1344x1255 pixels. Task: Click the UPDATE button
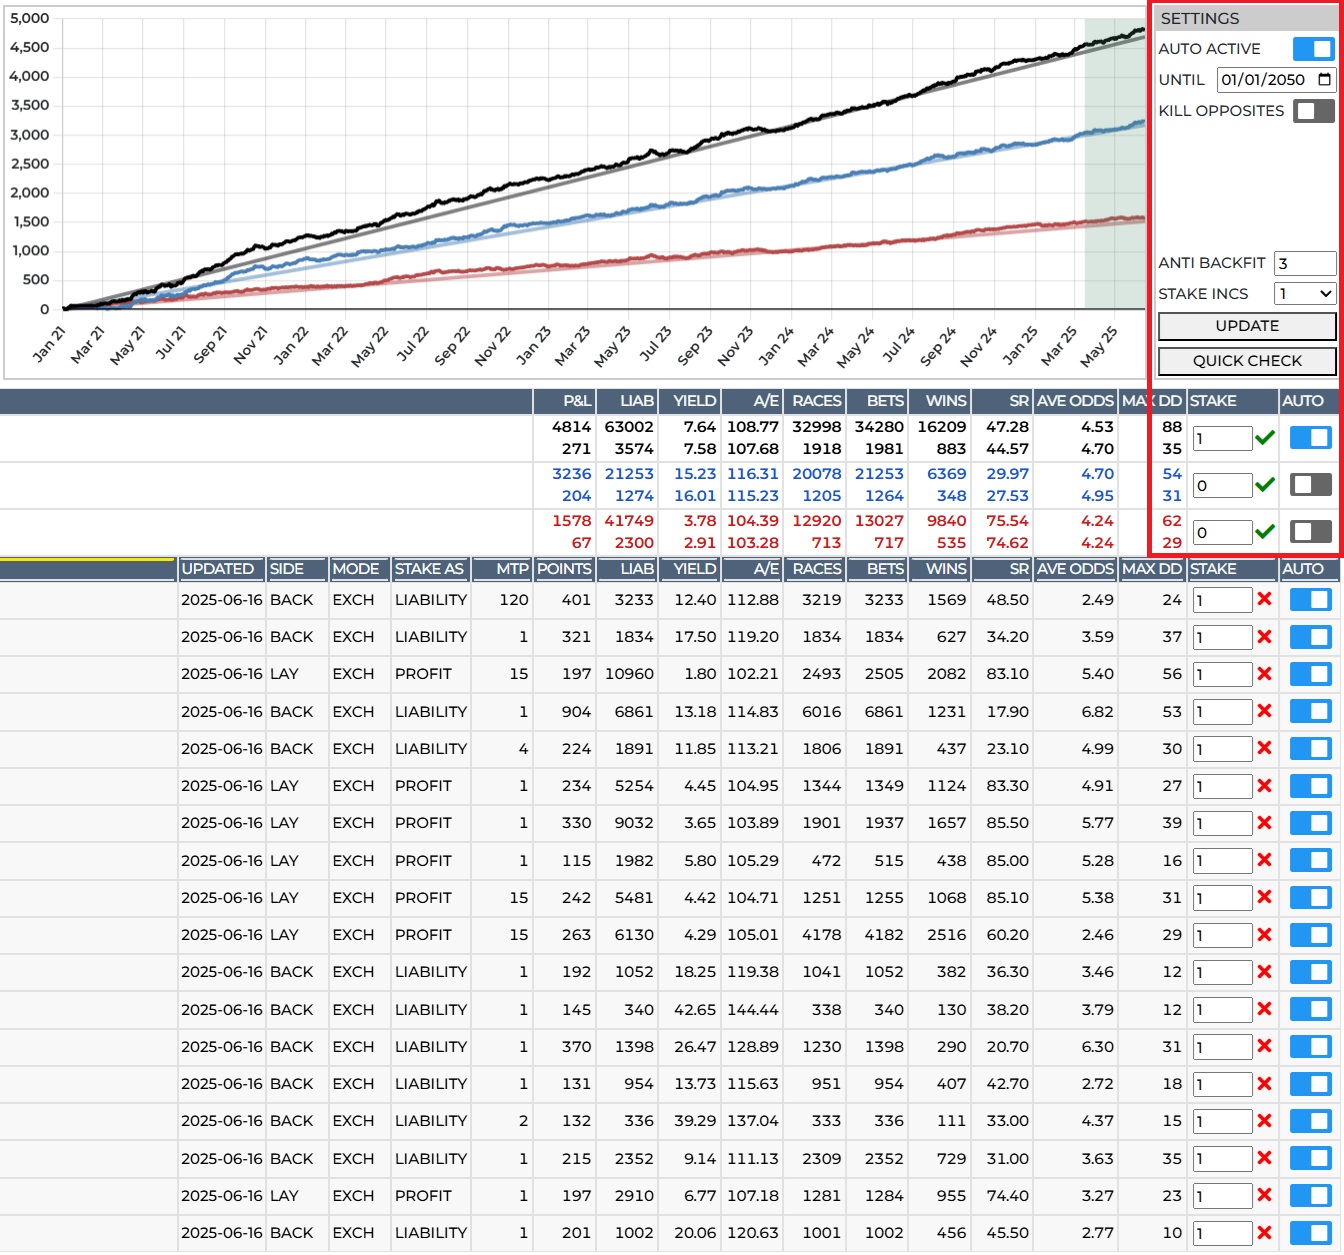[x=1247, y=326]
